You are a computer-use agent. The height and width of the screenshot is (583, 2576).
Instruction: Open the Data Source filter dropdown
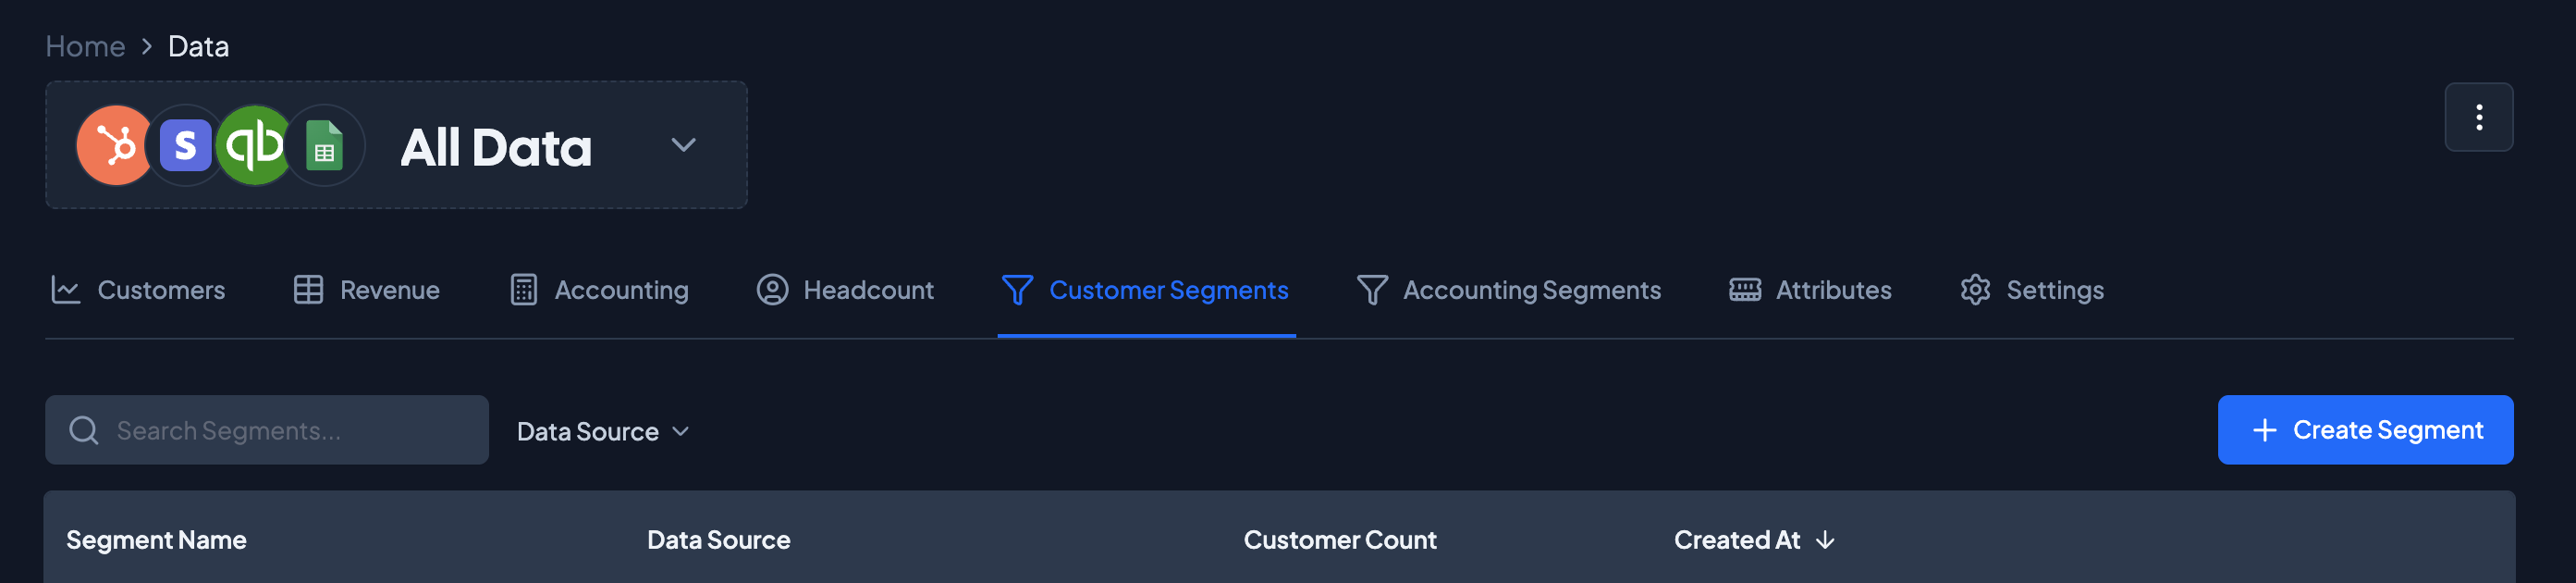click(603, 432)
